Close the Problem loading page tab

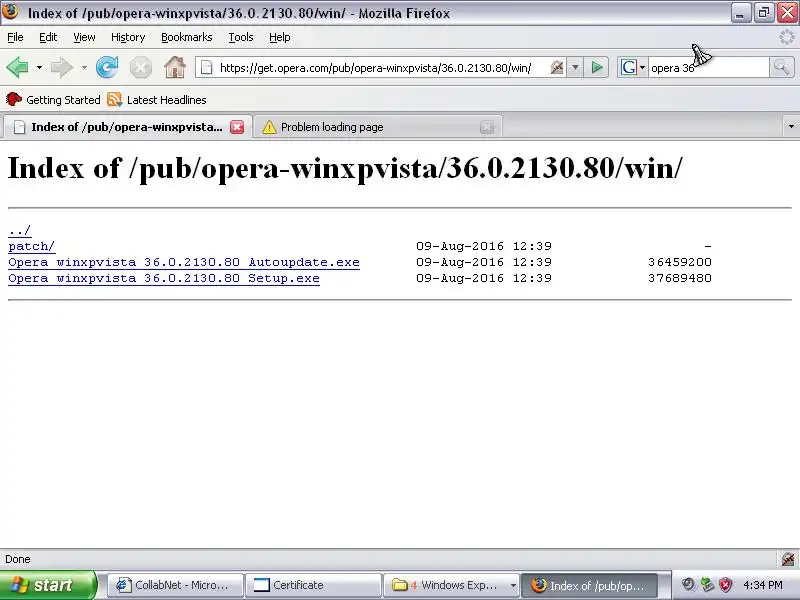coord(487,127)
